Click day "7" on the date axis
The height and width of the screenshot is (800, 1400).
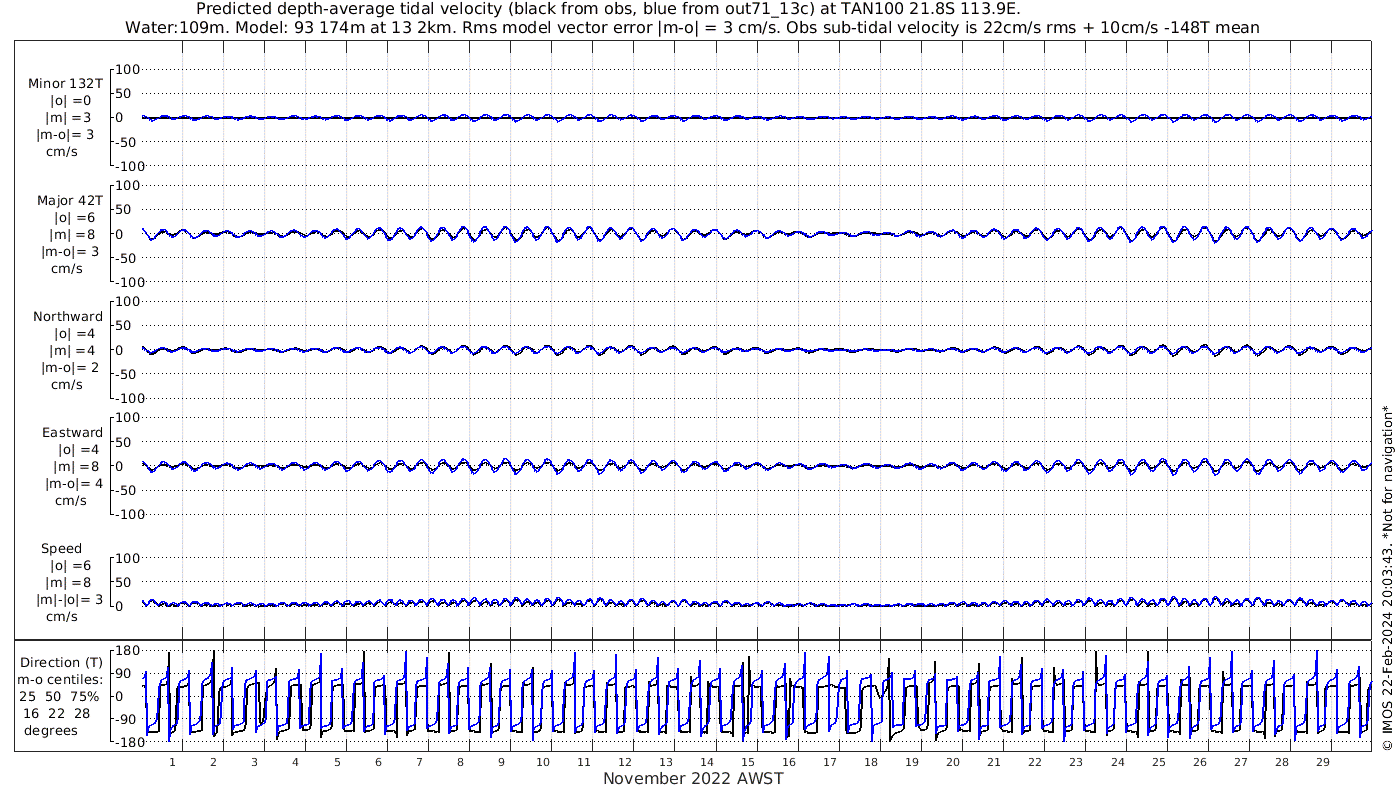(x=419, y=762)
